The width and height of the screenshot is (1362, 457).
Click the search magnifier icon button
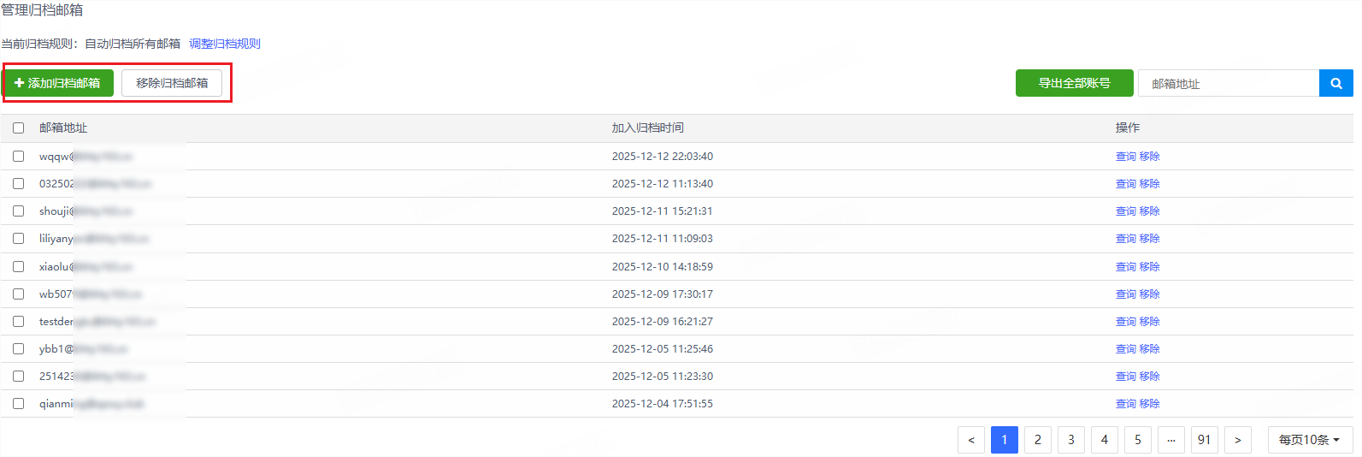pos(1336,83)
